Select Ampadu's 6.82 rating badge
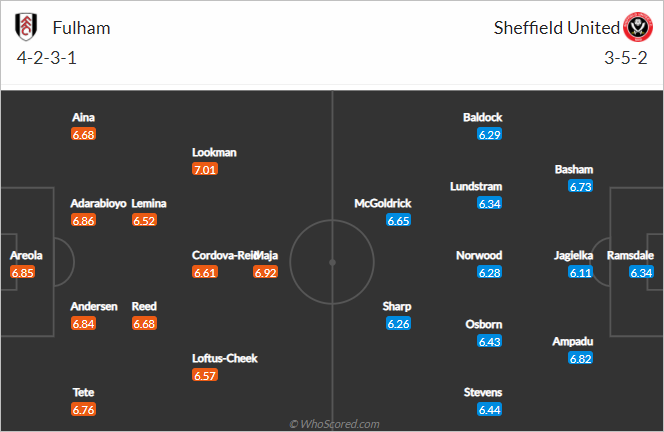Image resolution: width=664 pixels, height=432 pixels. tap(580, 359)
